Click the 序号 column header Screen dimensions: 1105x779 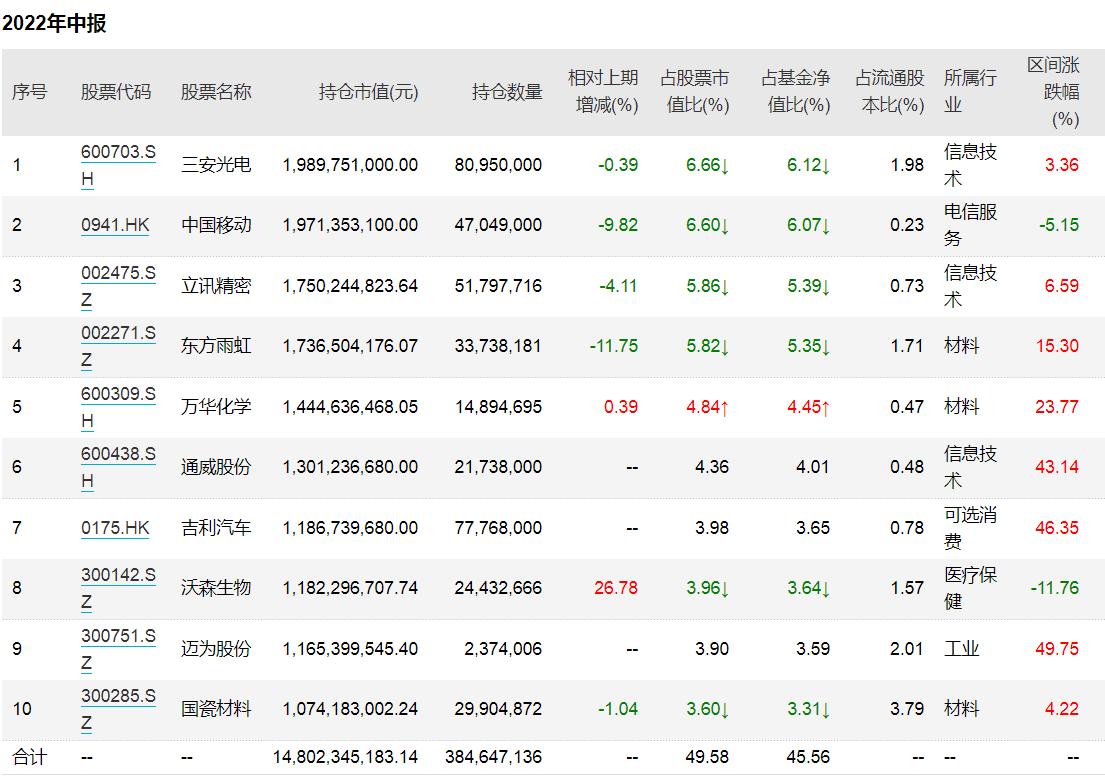(30, 92)
